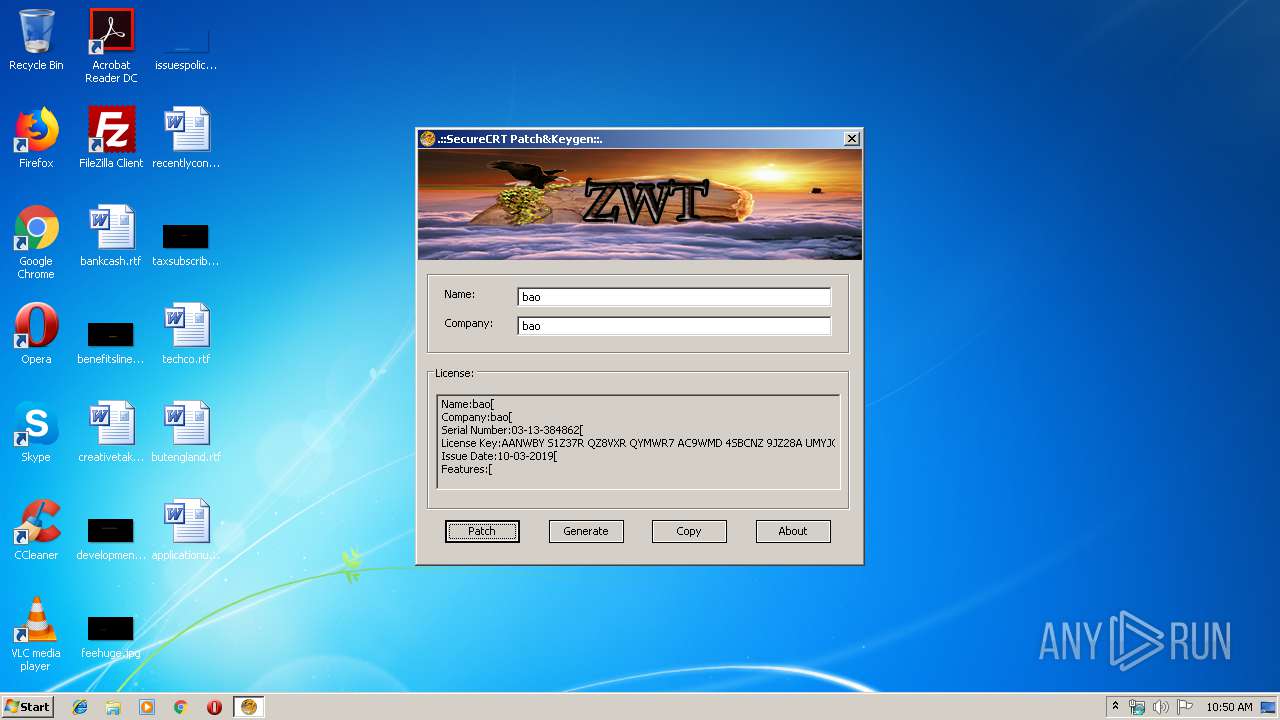The image size is (1280, 720).
Task: Launch Google Chrome desktop shortcut
Action: coord(36,243)
